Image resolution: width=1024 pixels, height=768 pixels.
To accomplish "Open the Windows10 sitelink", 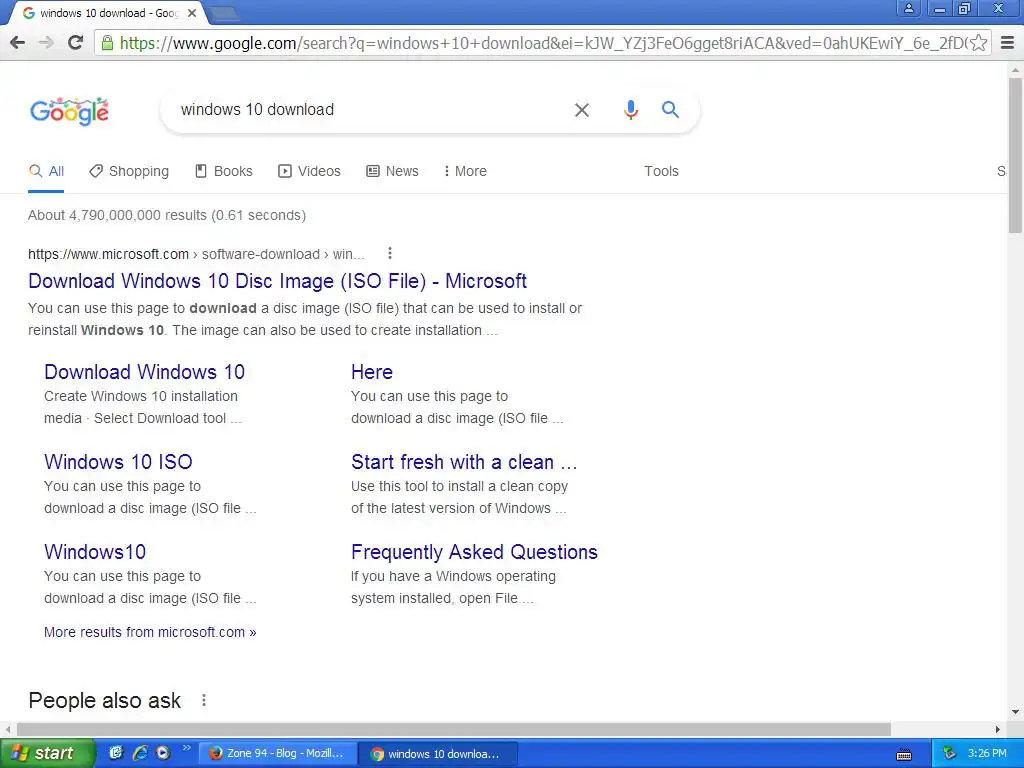I will click(95, 552).
